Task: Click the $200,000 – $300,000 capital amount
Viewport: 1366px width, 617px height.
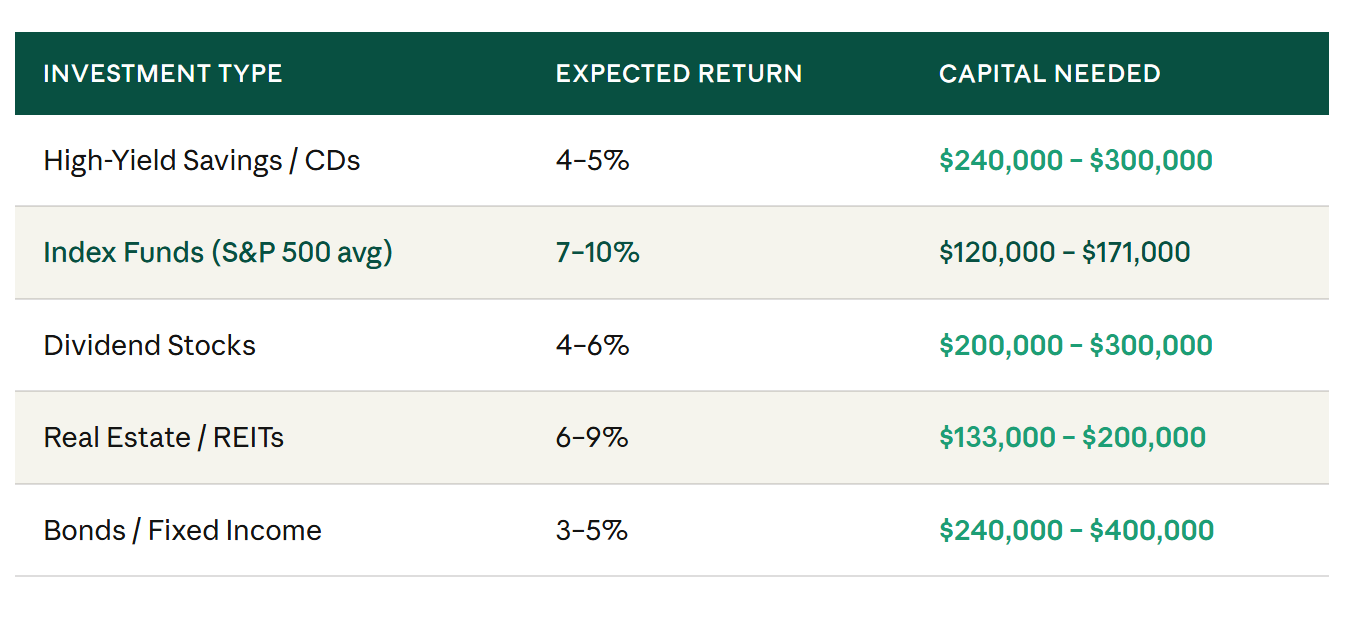Action: (x=1076, y=345)
